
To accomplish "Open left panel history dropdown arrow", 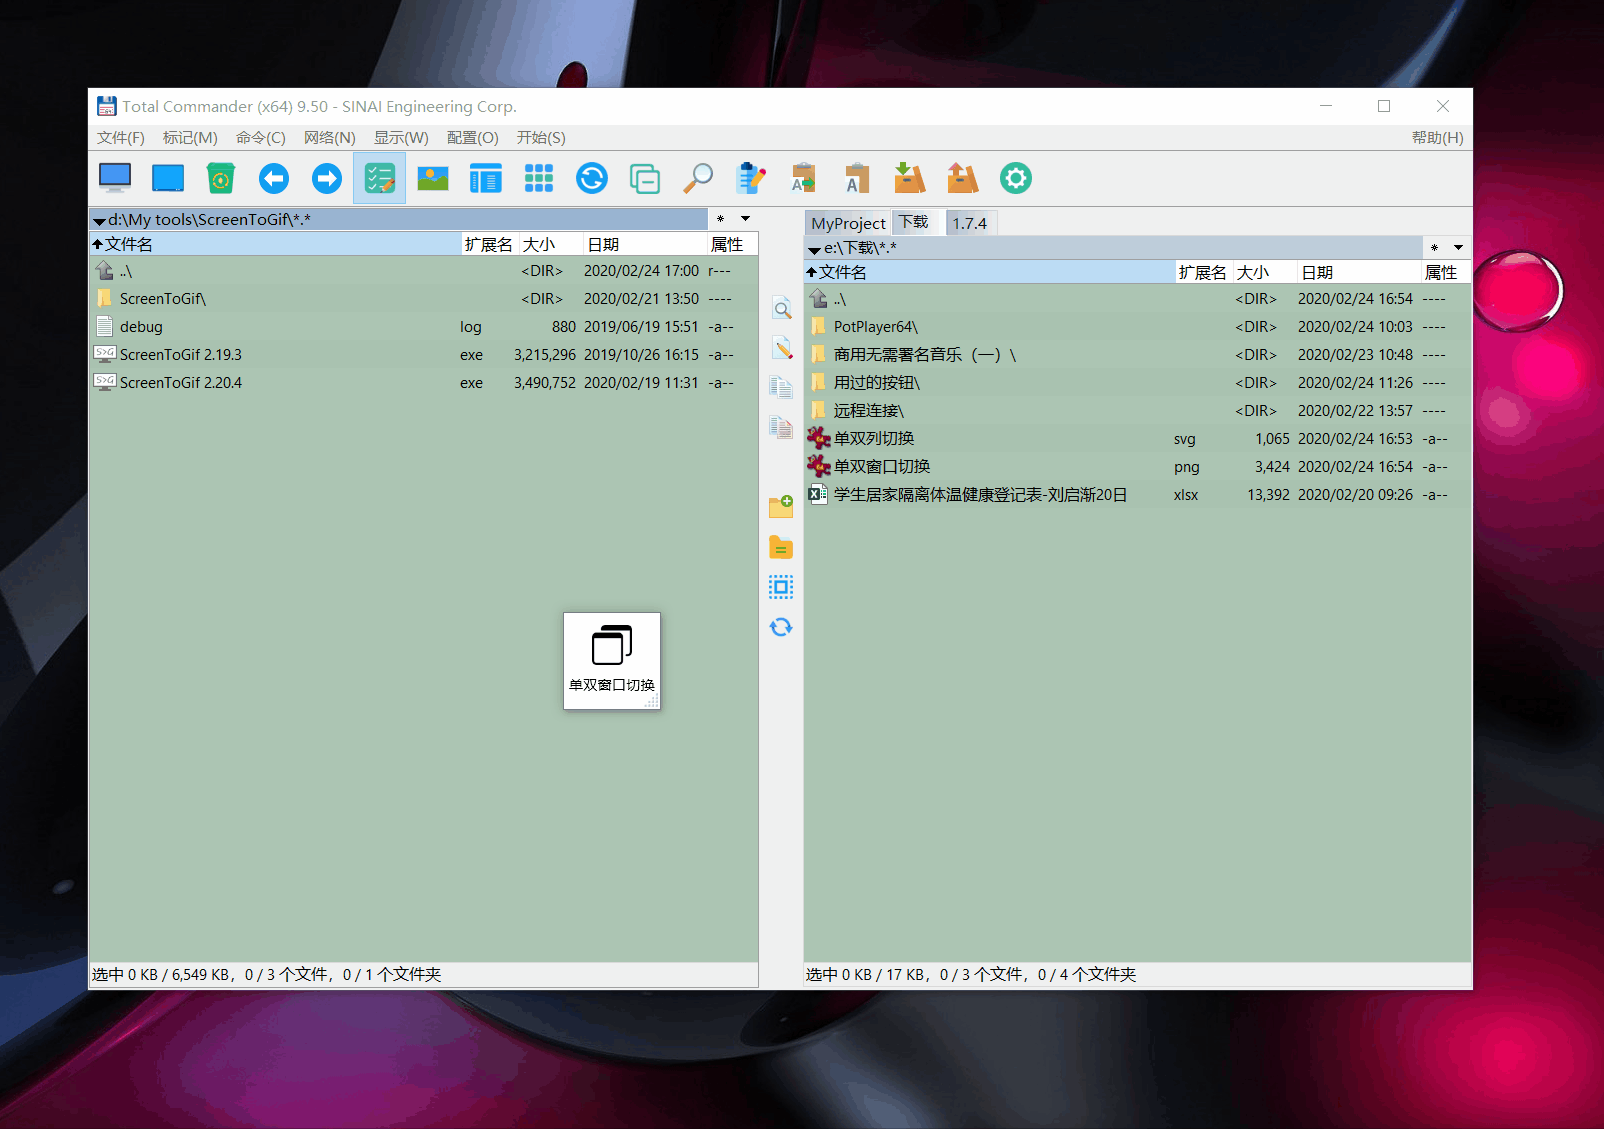I will (746, 219).
